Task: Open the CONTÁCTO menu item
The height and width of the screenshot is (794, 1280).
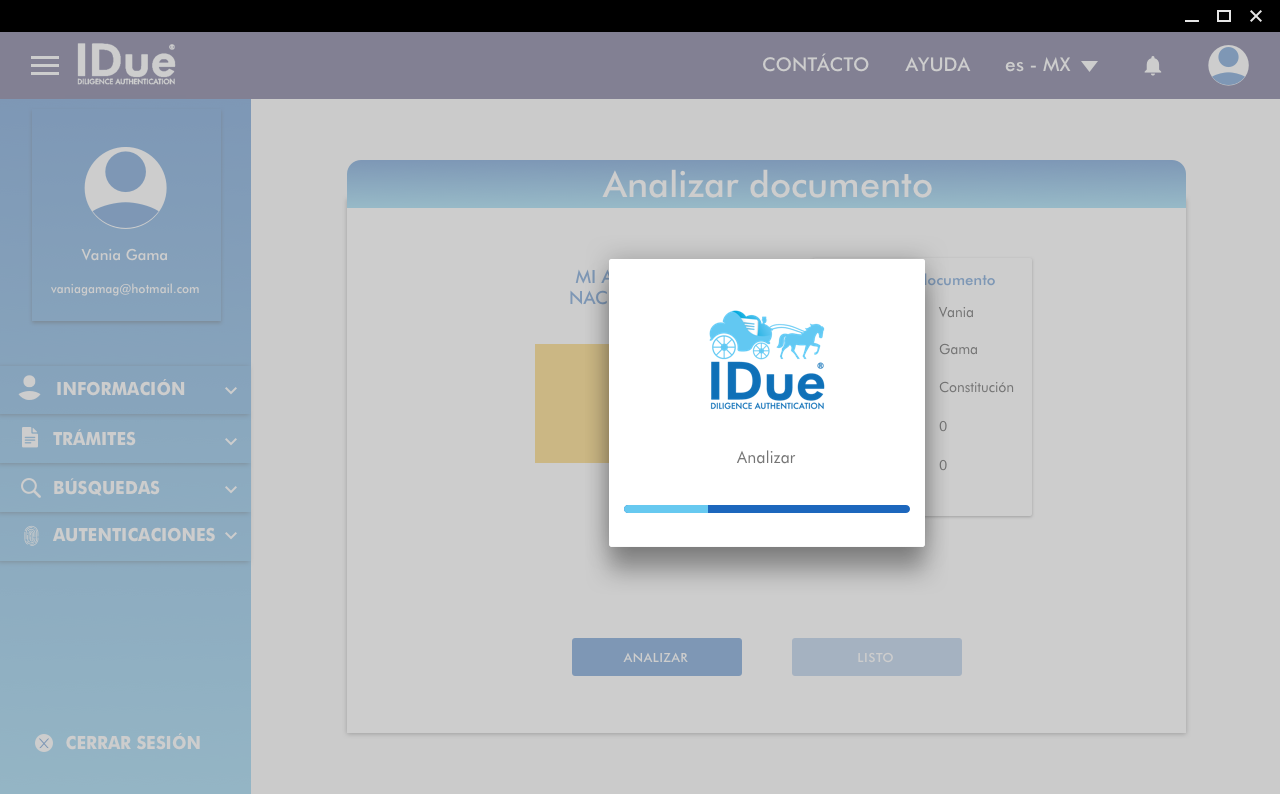Action: 815,65
